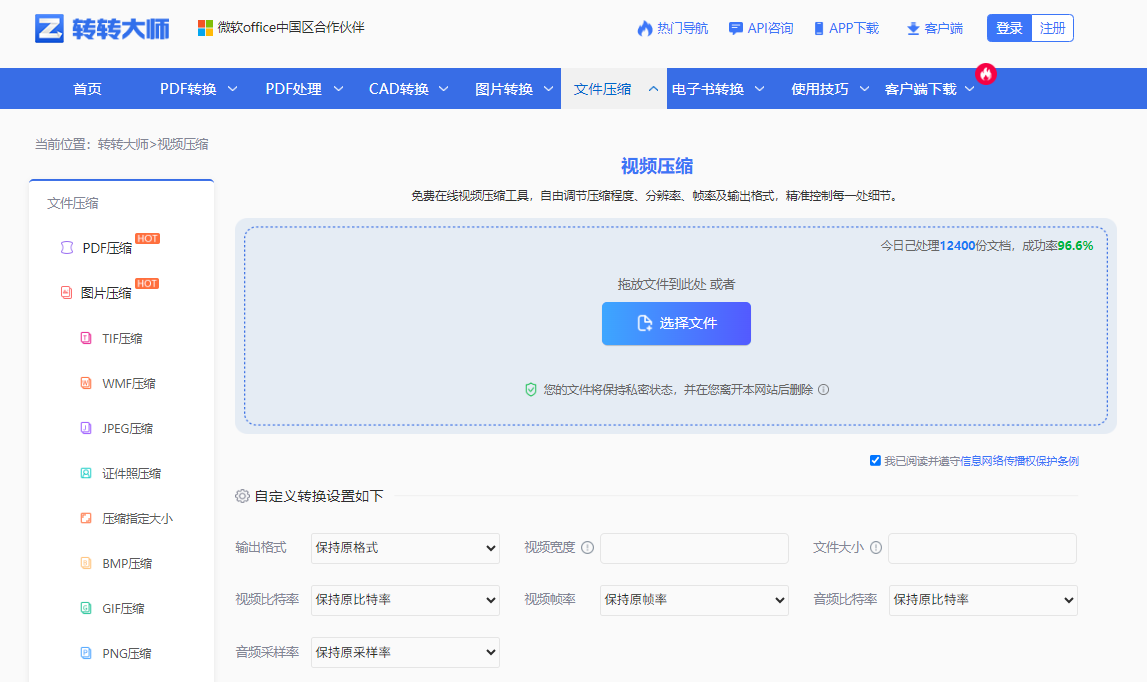Screen dimensions: 1147x682
Task: Click the 选择文件 upload button
Action: (676, 323)
